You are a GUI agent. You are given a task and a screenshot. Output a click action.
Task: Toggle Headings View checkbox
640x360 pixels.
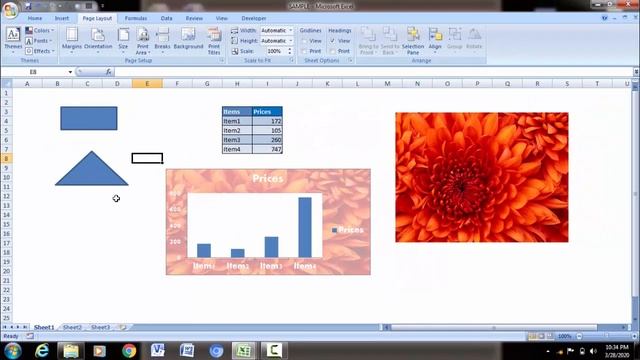333,41
